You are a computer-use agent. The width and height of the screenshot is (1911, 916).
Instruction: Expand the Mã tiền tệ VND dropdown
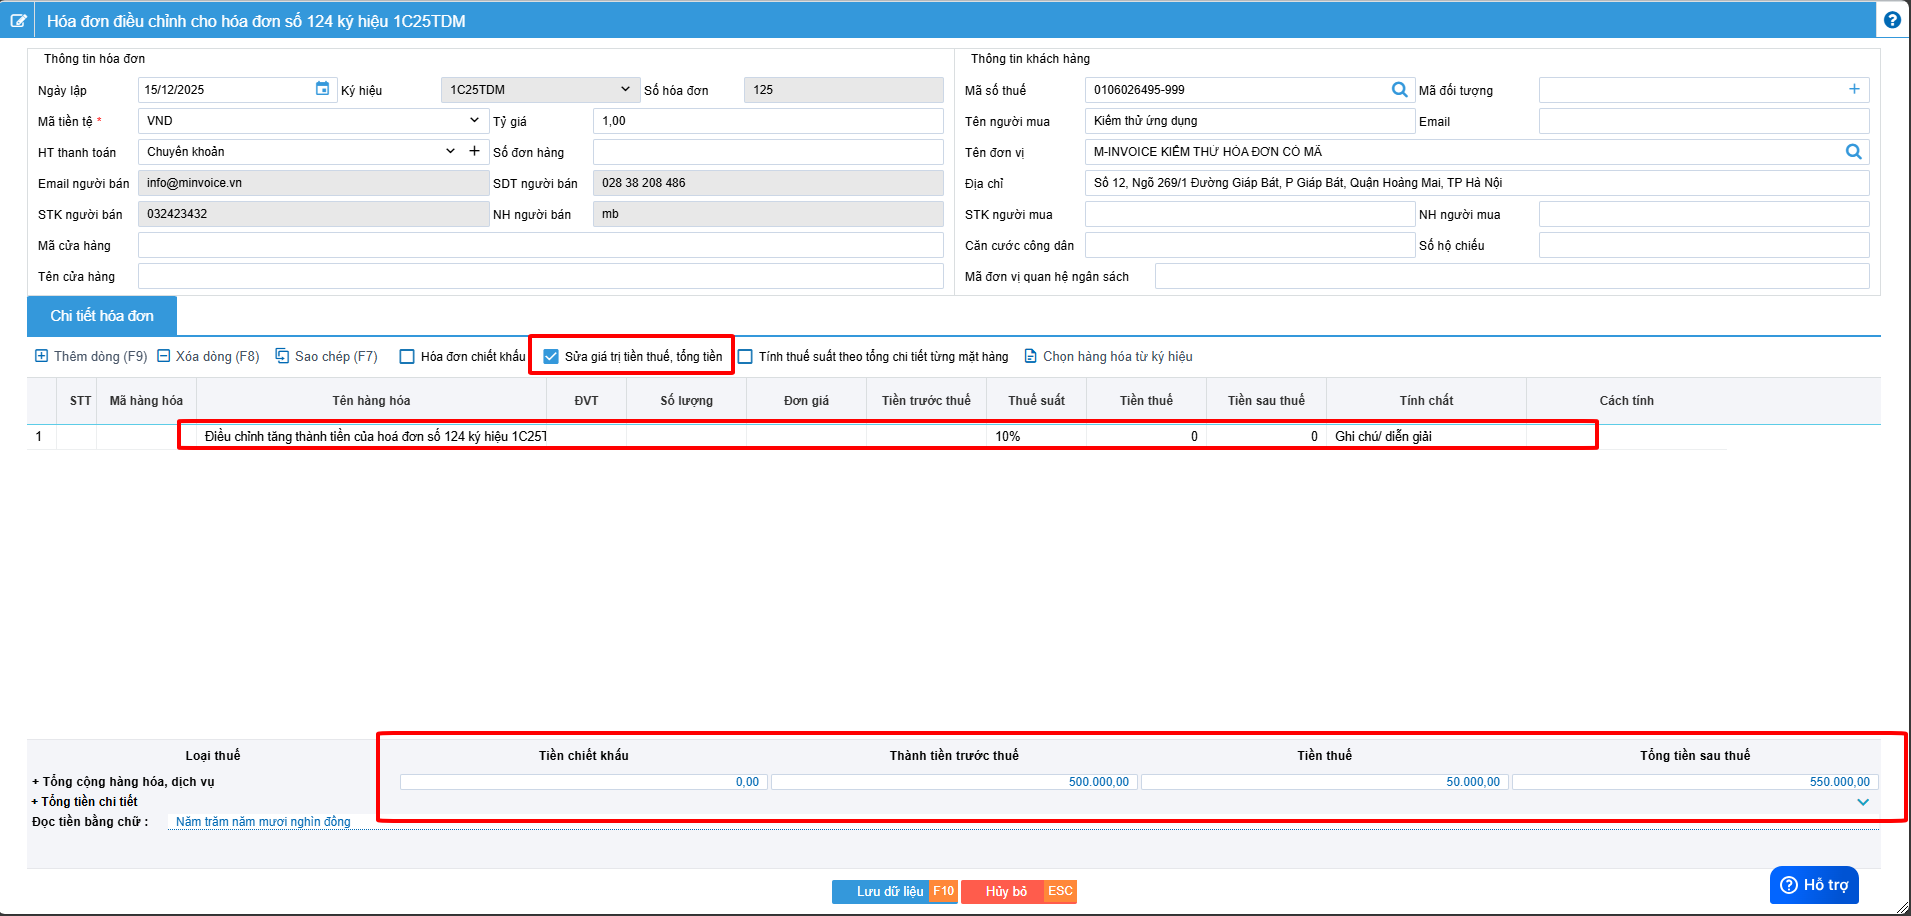click(474, 121)
